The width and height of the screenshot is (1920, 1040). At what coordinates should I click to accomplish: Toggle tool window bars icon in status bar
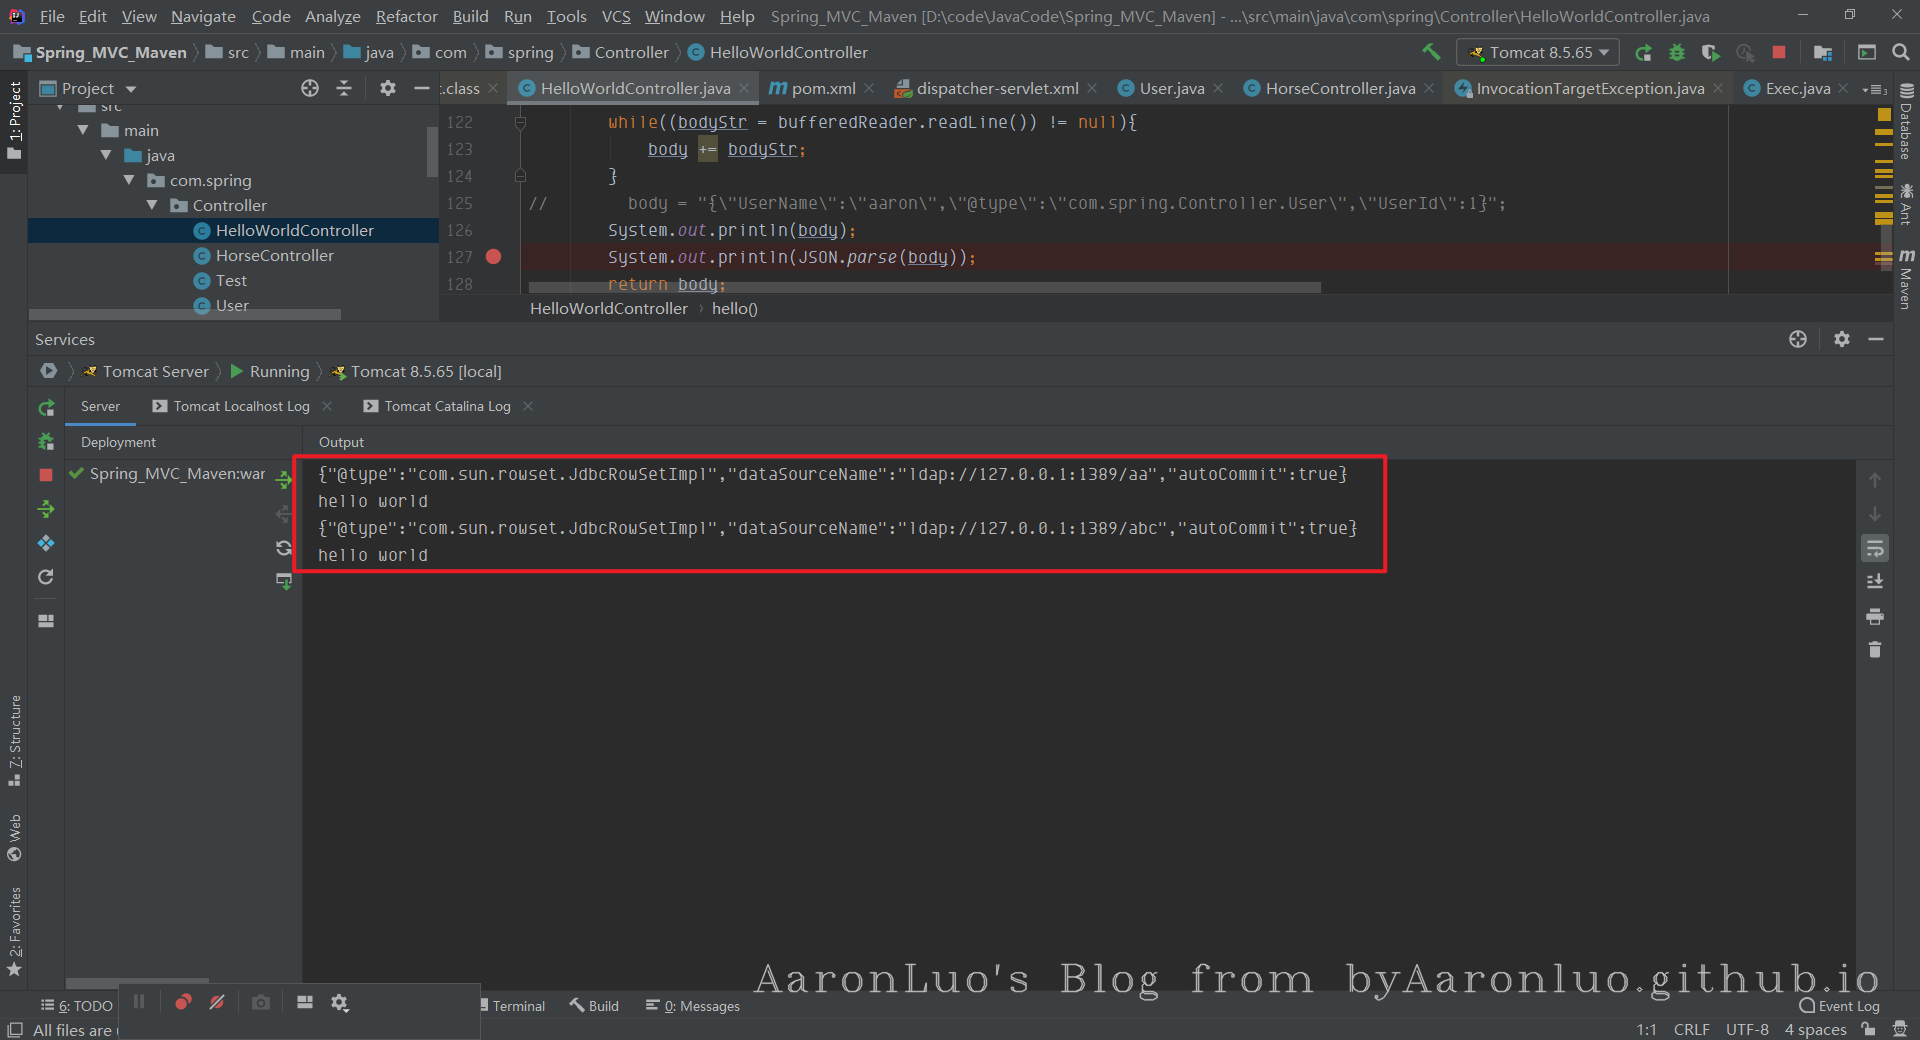[14, 1029]
